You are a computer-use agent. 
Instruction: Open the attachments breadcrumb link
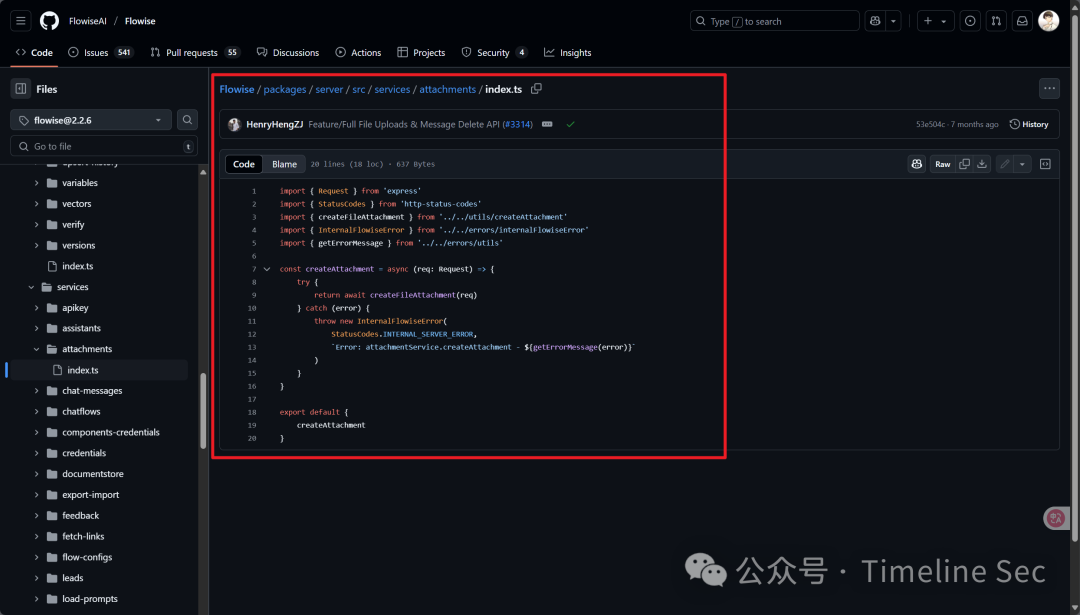(x=448, y=90)
